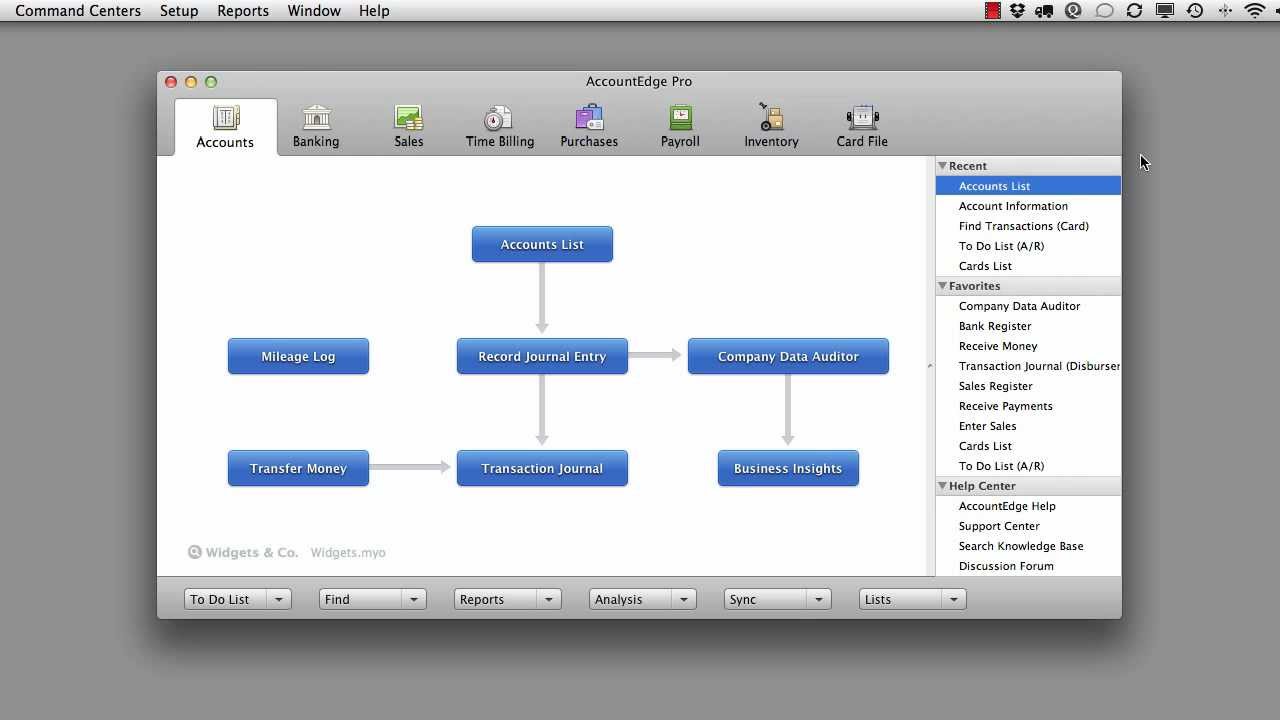Open the Dropbox menu bar icon
Screen dimensions: 1280x720
click(x=1018, y=11)
